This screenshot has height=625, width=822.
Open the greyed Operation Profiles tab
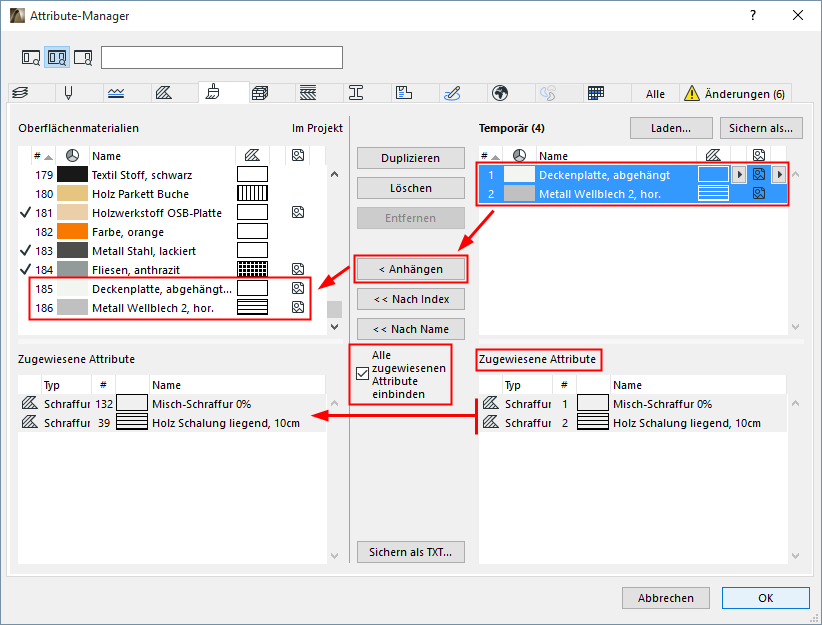click(x=548, y=93)
